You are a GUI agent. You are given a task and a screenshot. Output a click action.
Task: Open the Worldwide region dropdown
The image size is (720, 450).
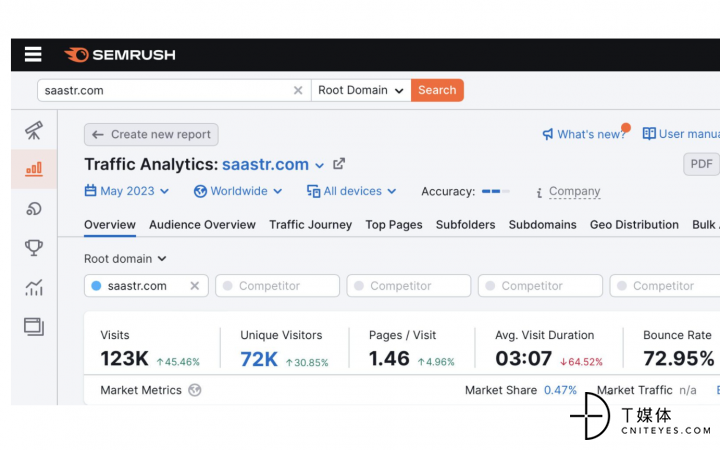pos(238,191)
